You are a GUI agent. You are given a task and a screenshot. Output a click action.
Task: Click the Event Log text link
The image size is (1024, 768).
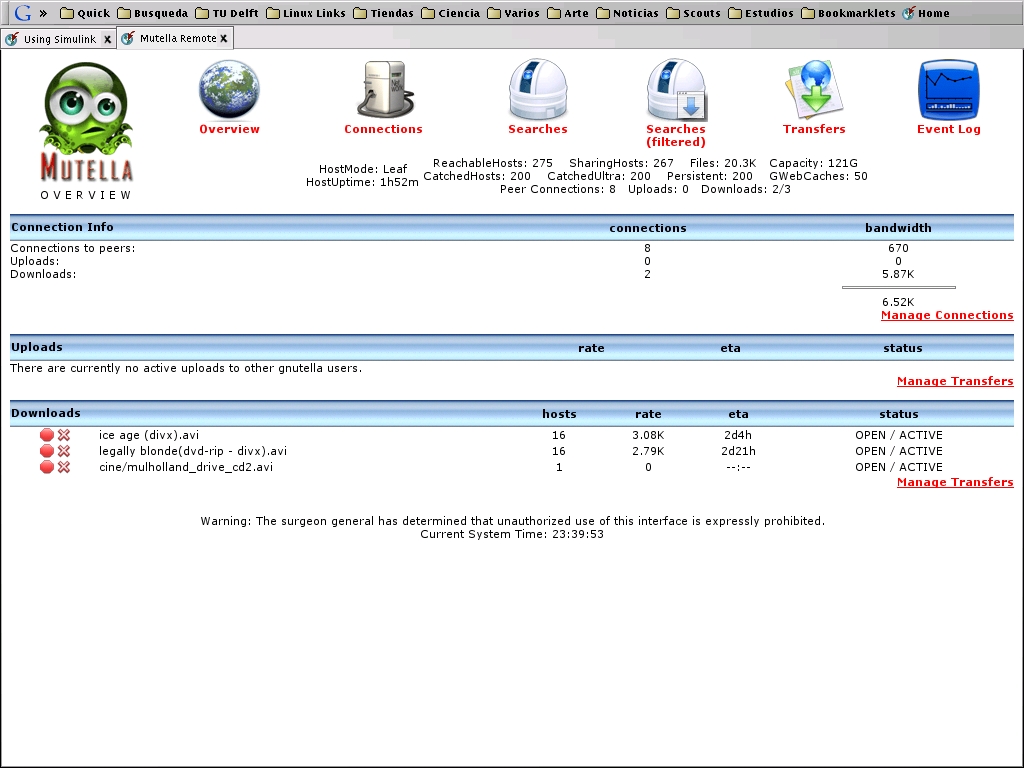(949, 129)
